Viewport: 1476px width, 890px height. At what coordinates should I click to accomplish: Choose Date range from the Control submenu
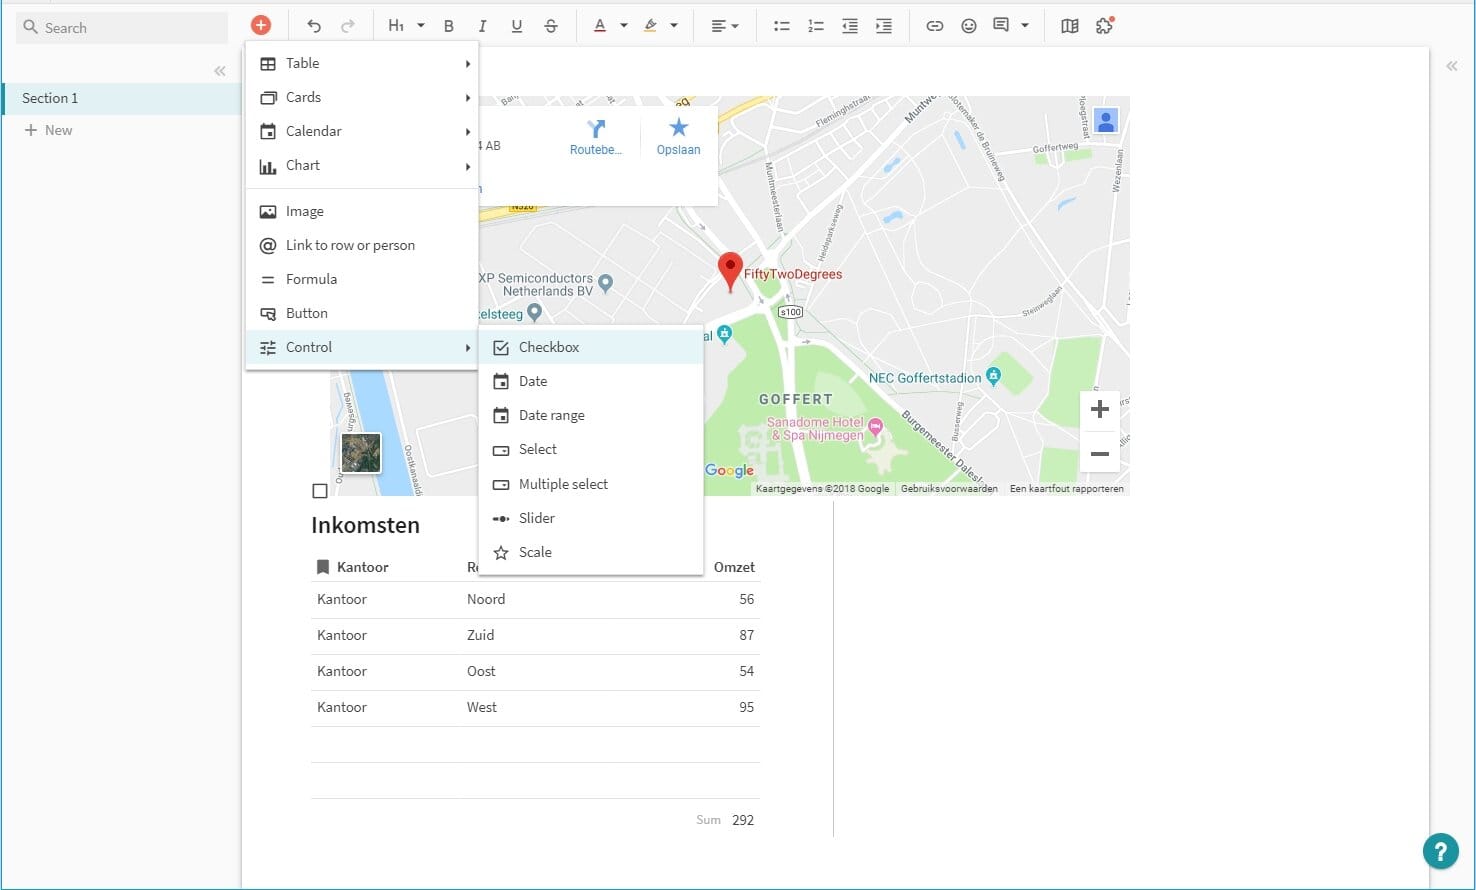pyautogui.click(x=551, y=415)
